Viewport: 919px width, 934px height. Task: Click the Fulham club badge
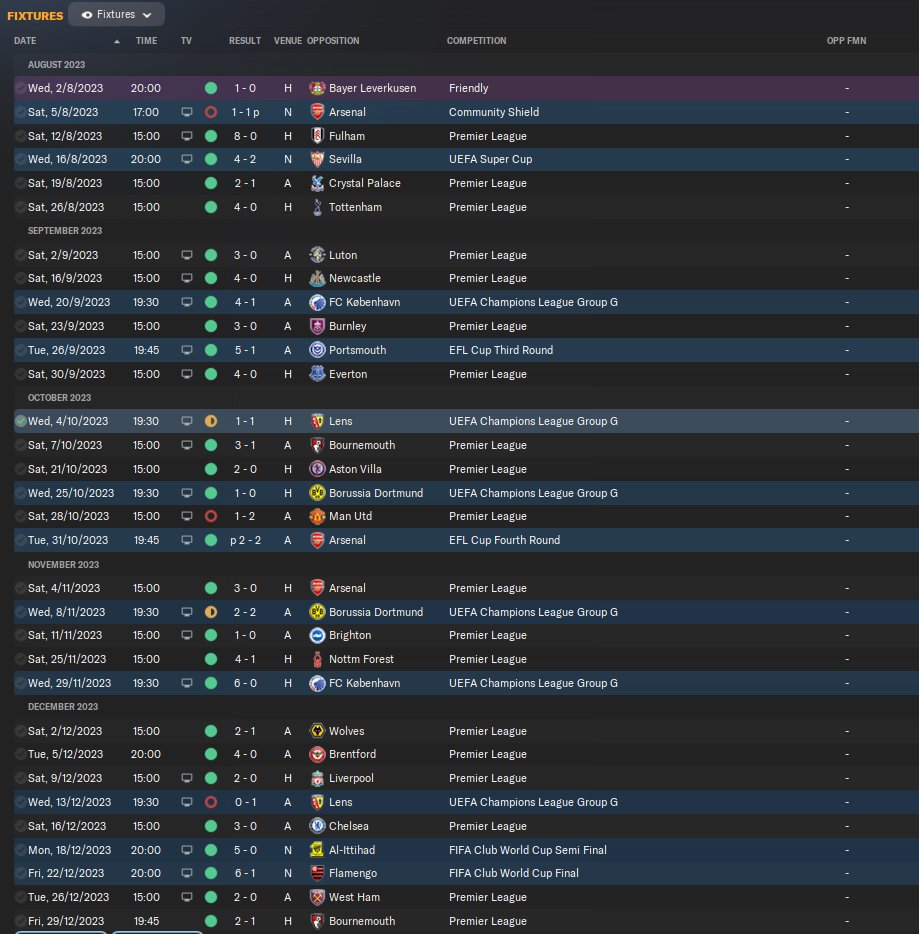pyautogui.click(x=317, y=136)
